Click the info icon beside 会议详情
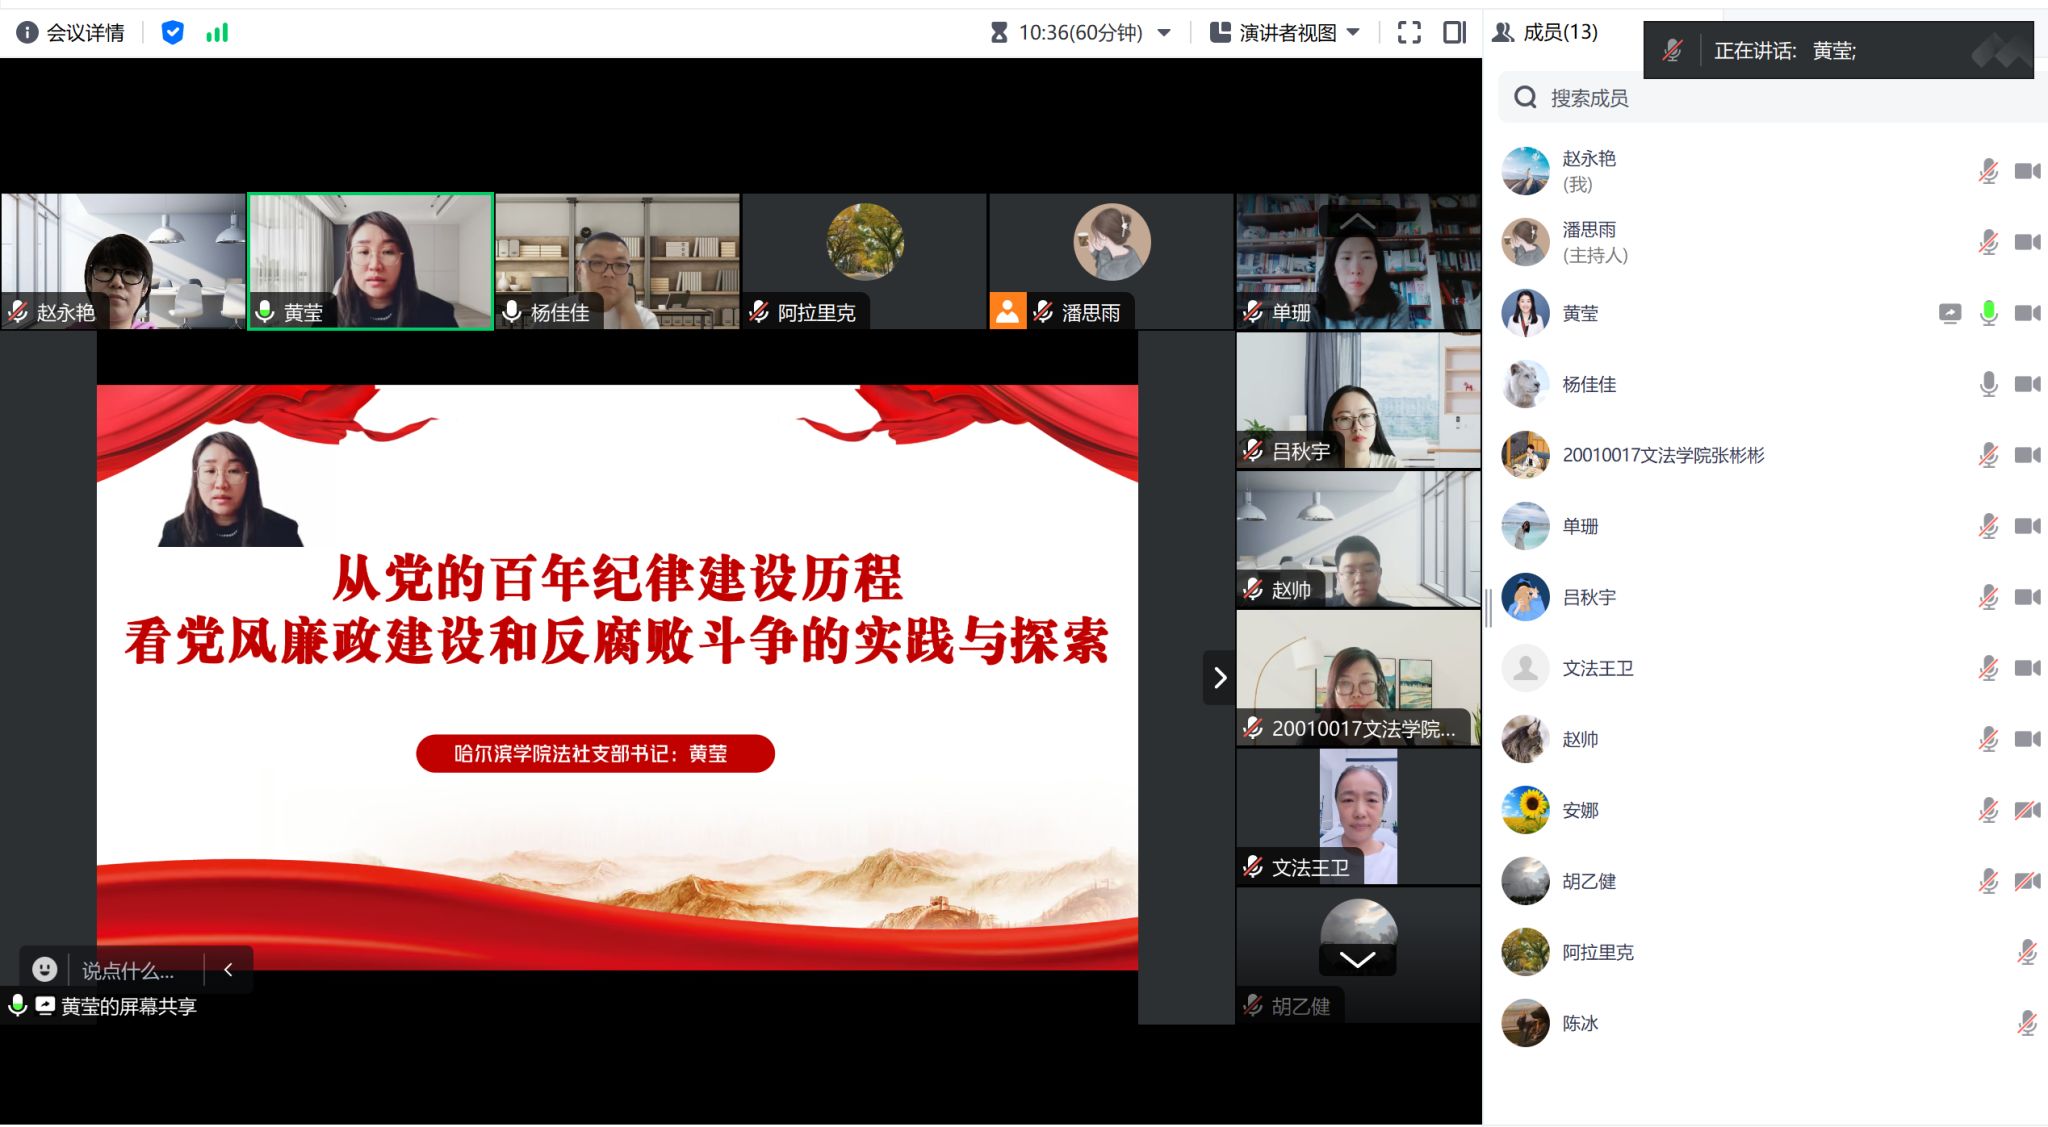 point(27,33)
